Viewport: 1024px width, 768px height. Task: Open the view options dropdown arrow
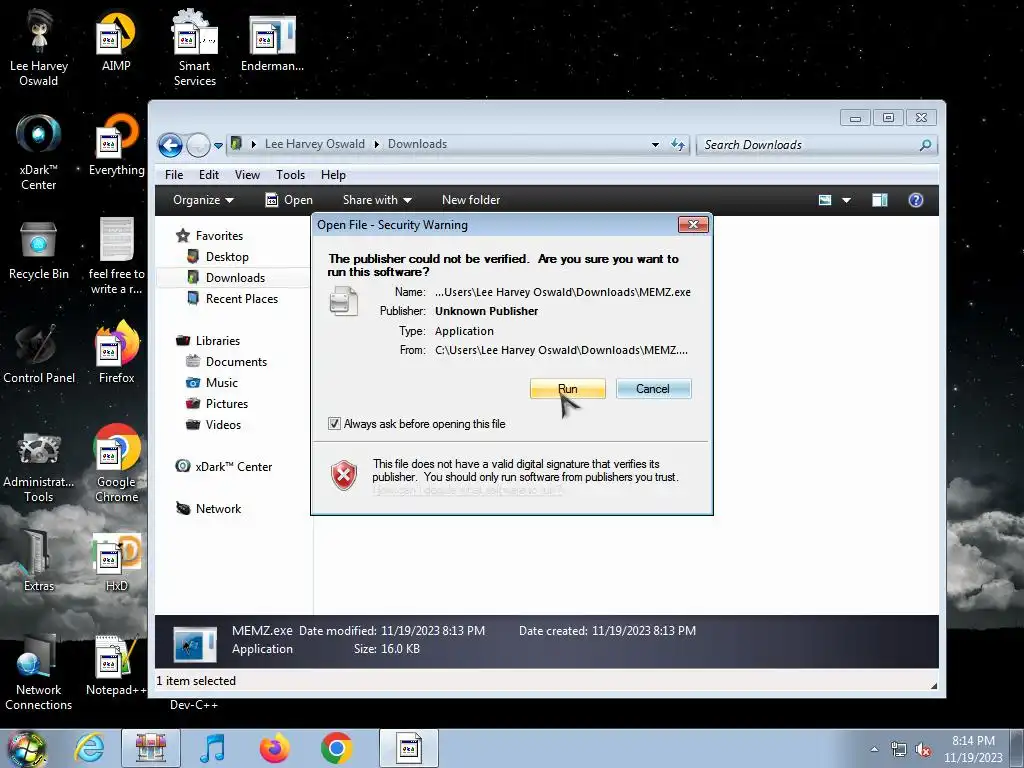pyautogui.click(x=846, y=200)
